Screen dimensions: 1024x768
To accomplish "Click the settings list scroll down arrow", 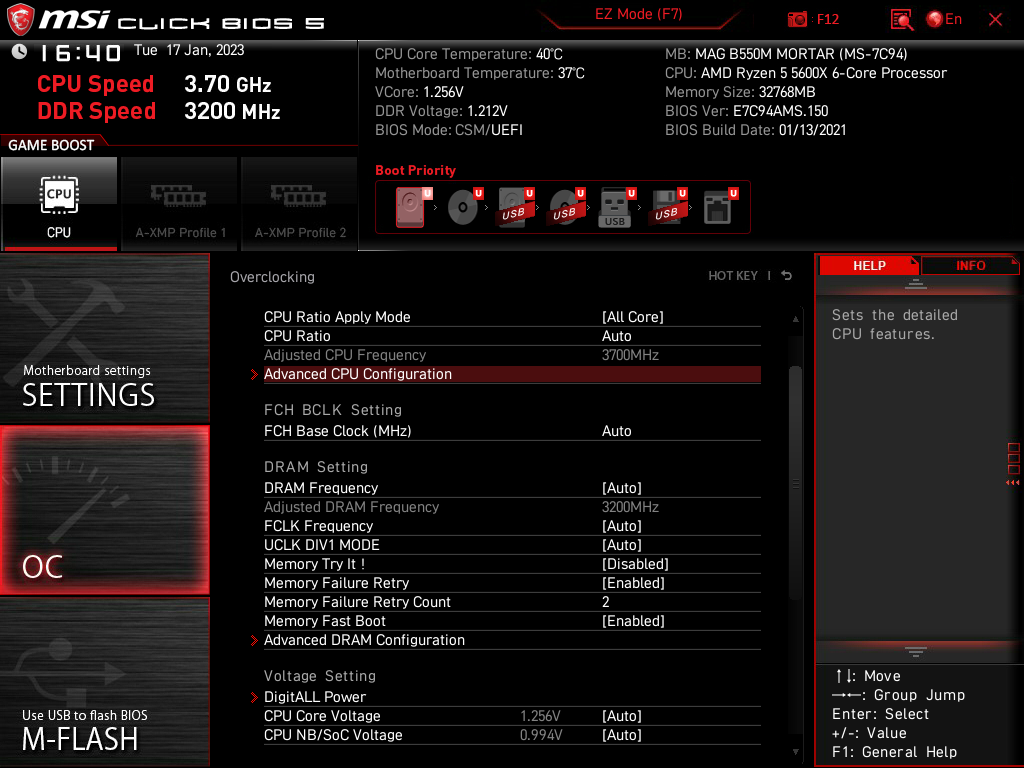I will coord(795,752).
